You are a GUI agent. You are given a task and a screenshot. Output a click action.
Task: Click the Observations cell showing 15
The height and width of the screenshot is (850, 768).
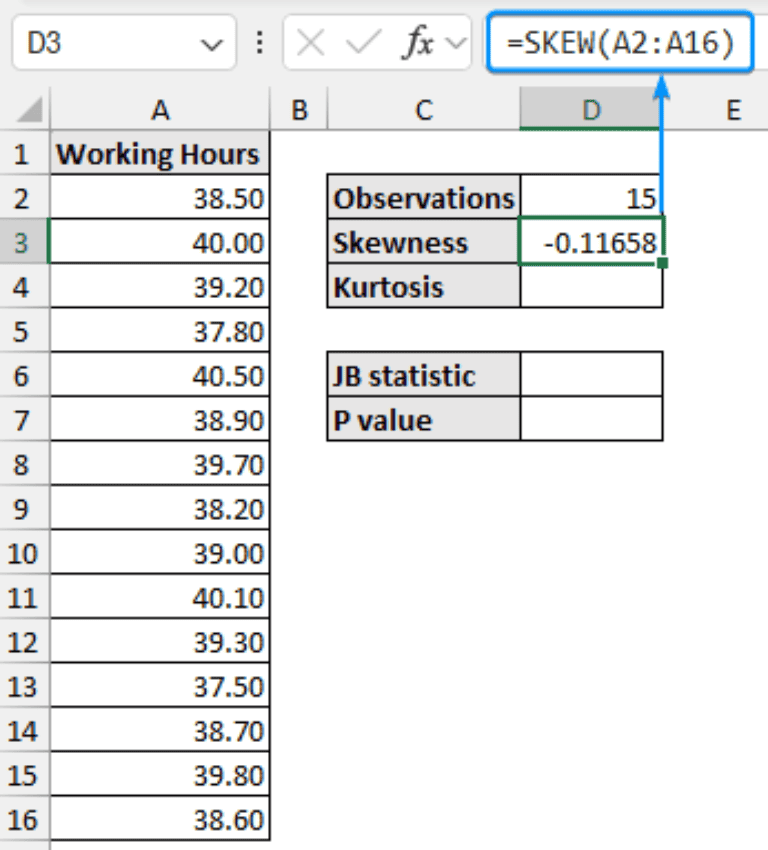point(591,198)
